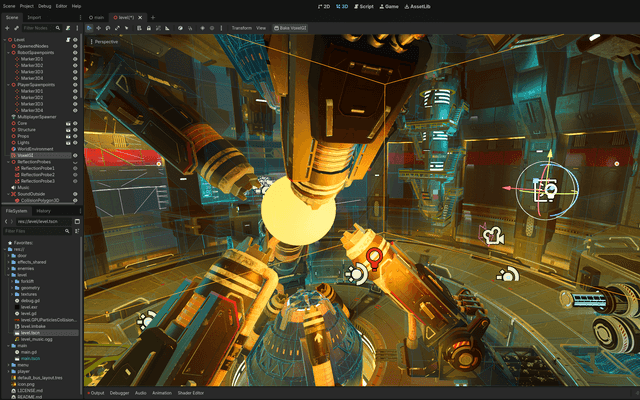Open the Debug menu

pos(44,6)
